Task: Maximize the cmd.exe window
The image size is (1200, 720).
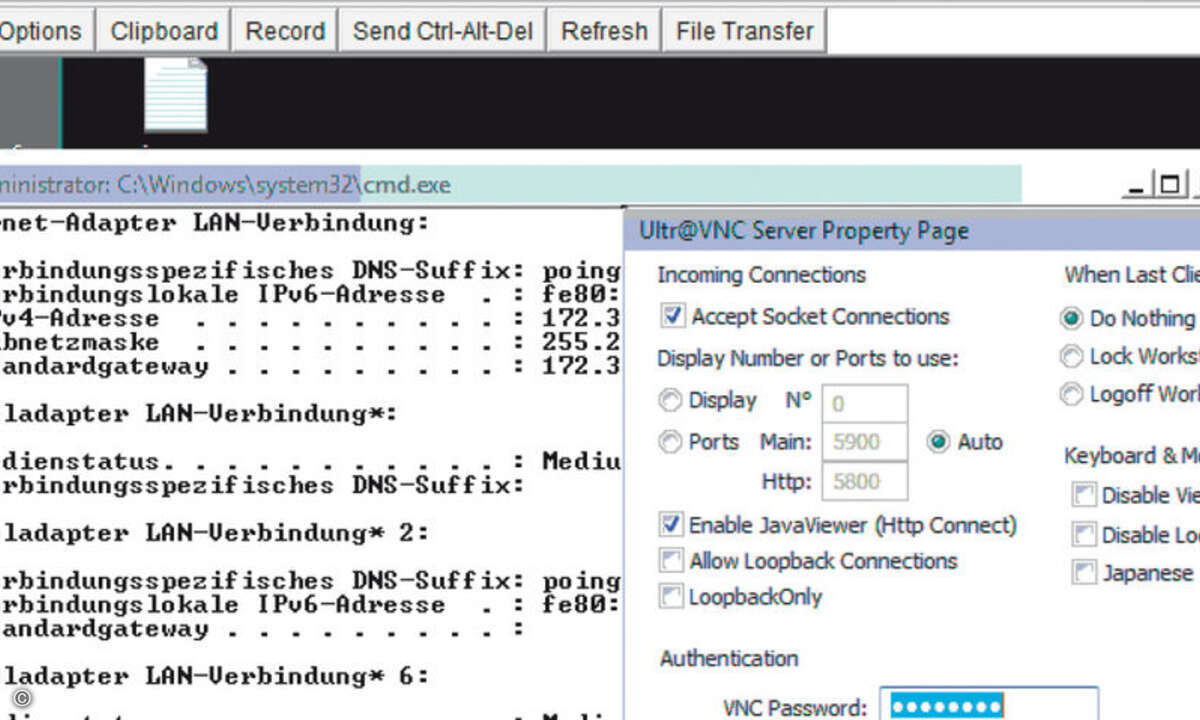Action: (x=1168, y=185)
